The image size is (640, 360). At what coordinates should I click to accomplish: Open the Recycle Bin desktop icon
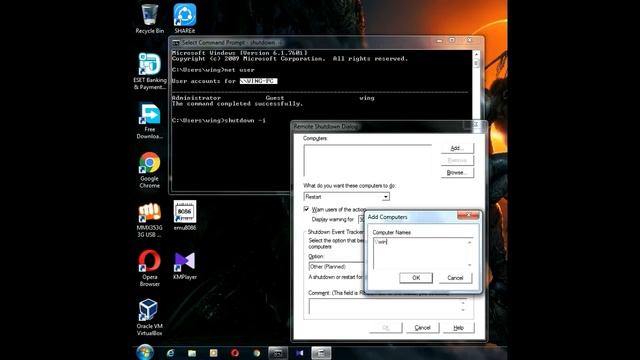point(149,19)
